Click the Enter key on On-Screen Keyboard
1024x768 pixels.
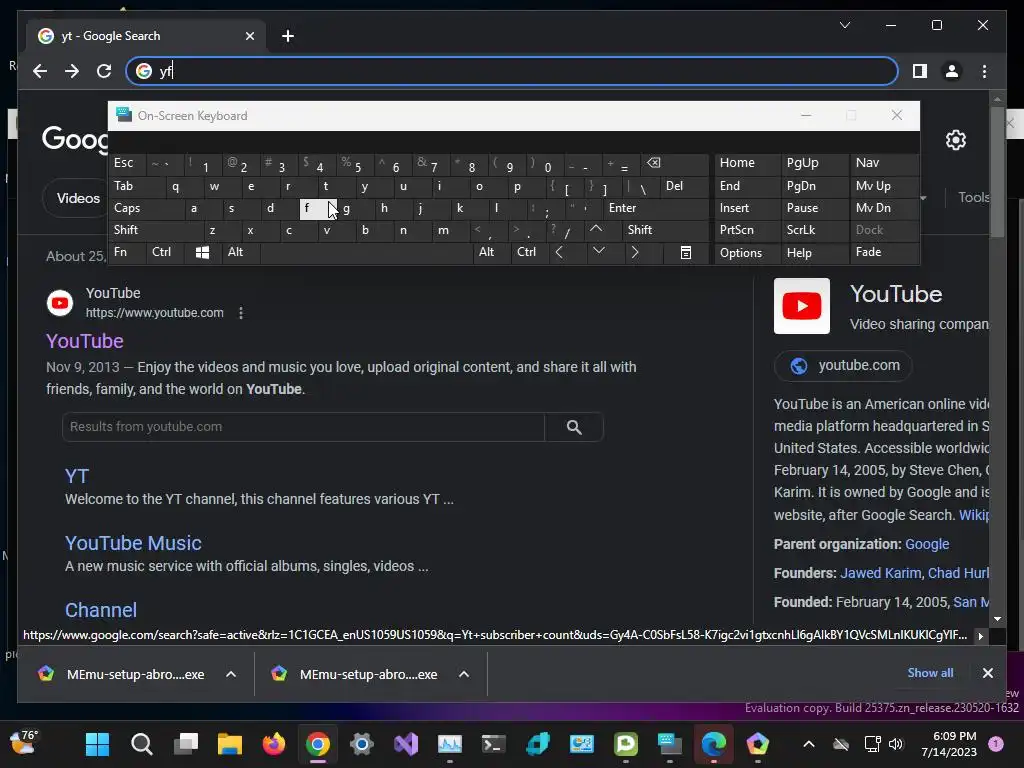tap(655, 208)
